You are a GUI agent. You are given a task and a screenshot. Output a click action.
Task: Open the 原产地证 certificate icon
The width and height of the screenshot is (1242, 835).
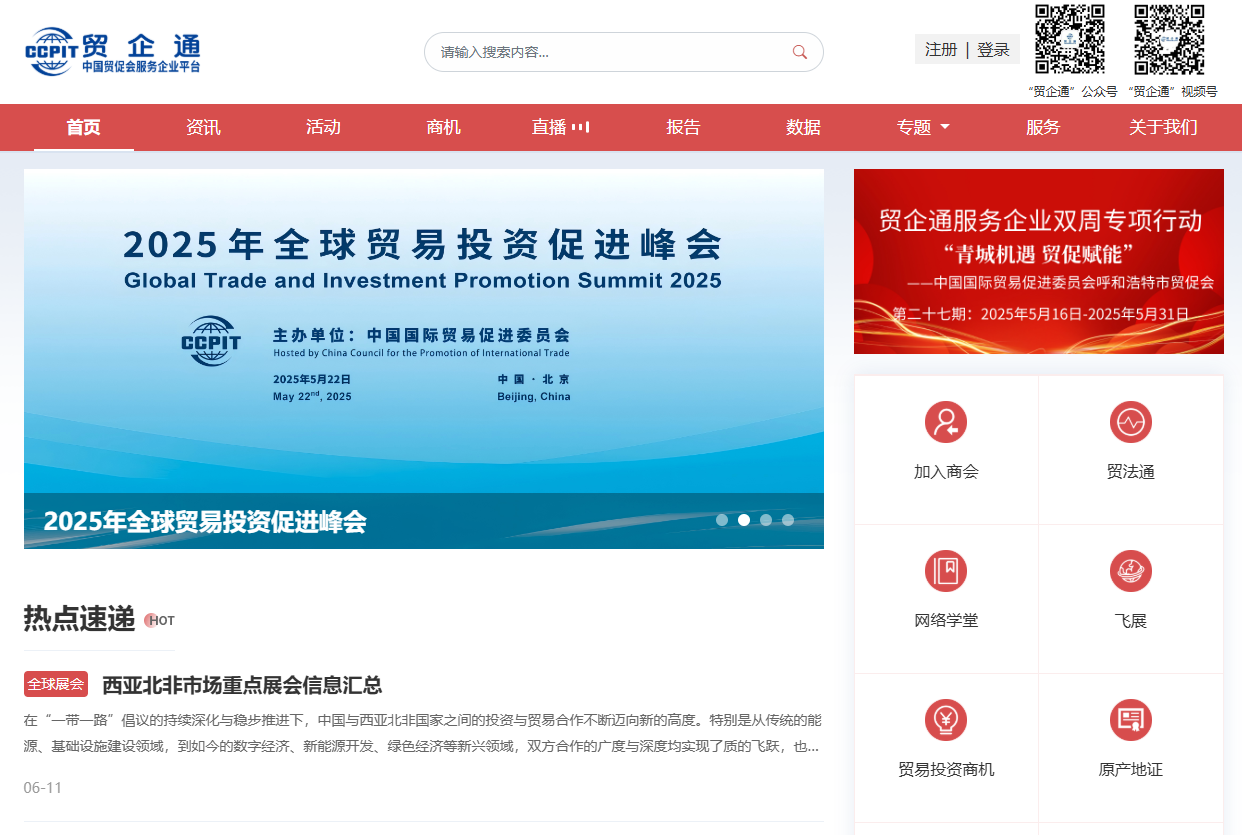(x=1131, y=720)
